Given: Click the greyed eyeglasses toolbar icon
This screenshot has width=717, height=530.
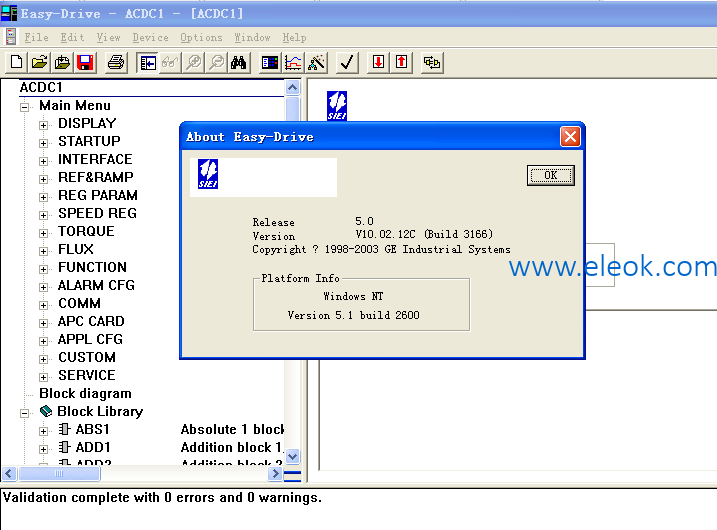Looking at the screenshot, I should [170, 62].
